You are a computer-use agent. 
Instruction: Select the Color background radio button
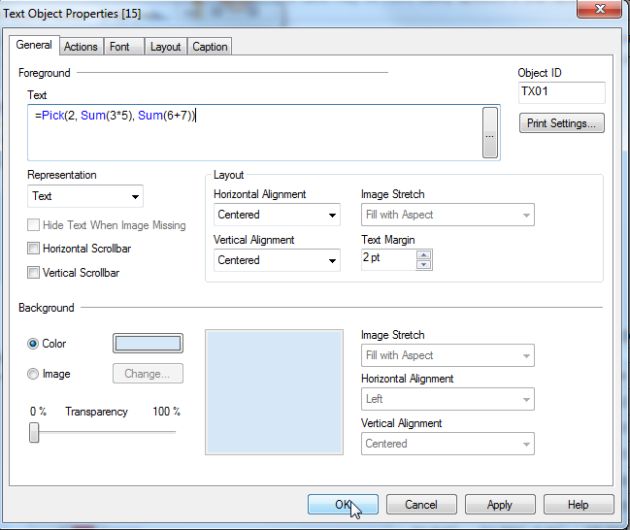click(33, 344)
